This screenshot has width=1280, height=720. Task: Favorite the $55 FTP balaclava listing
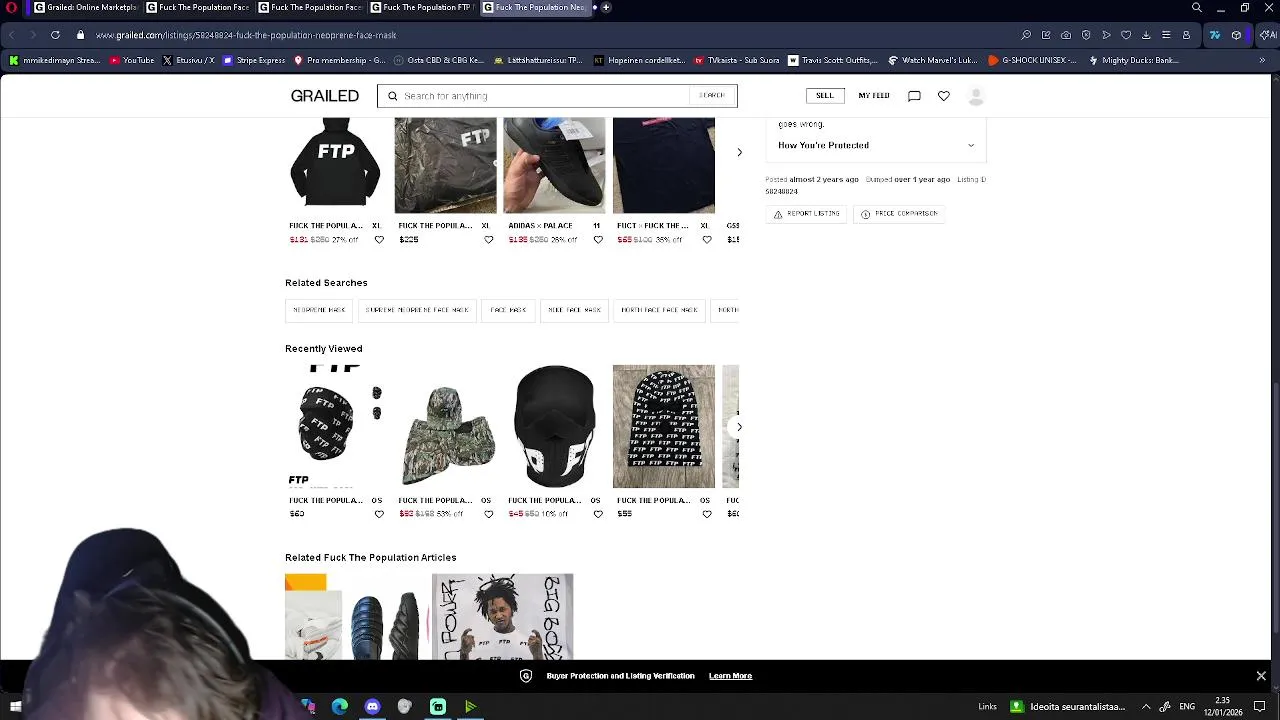point(707,514)
